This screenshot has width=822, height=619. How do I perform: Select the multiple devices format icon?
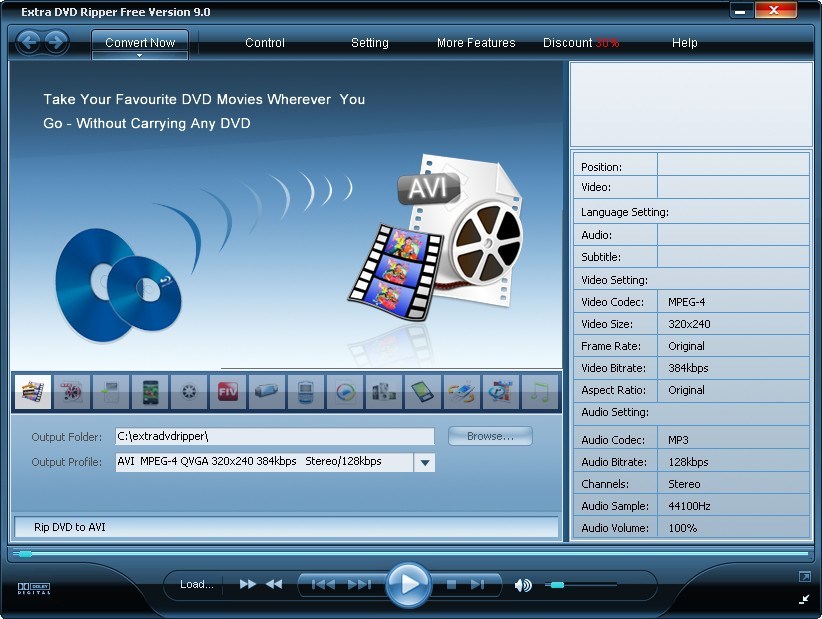pyautogui.click(x=384, y=392)
